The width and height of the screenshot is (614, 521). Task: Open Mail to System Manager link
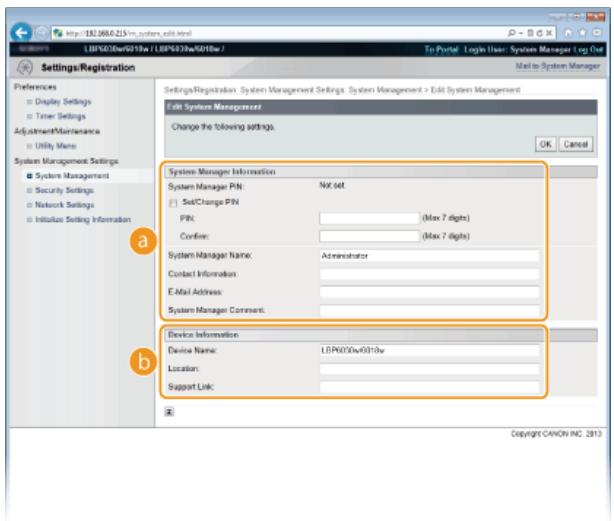tap(558, 66)
